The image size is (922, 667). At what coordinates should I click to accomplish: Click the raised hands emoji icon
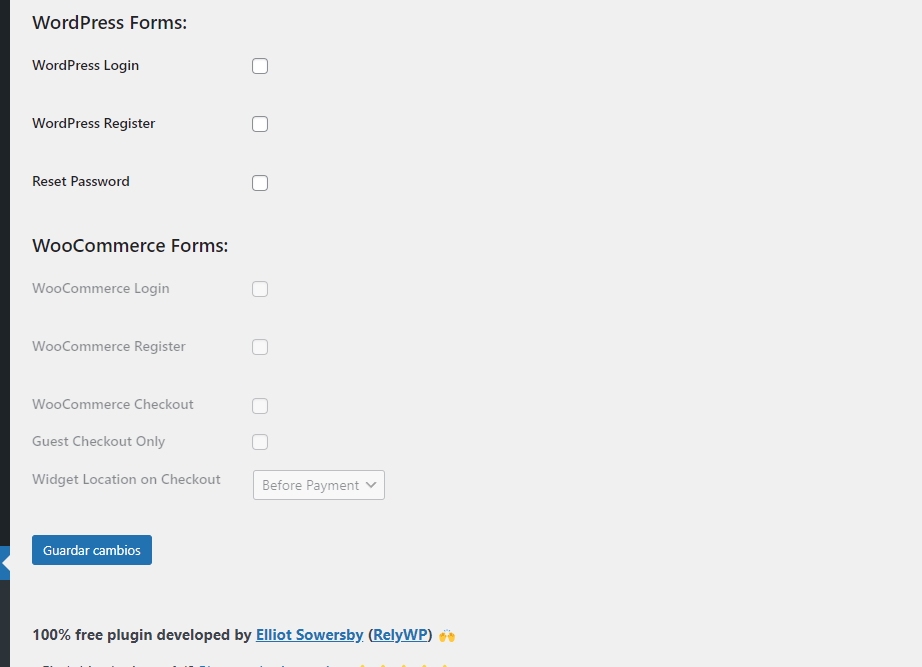(447, 636)
